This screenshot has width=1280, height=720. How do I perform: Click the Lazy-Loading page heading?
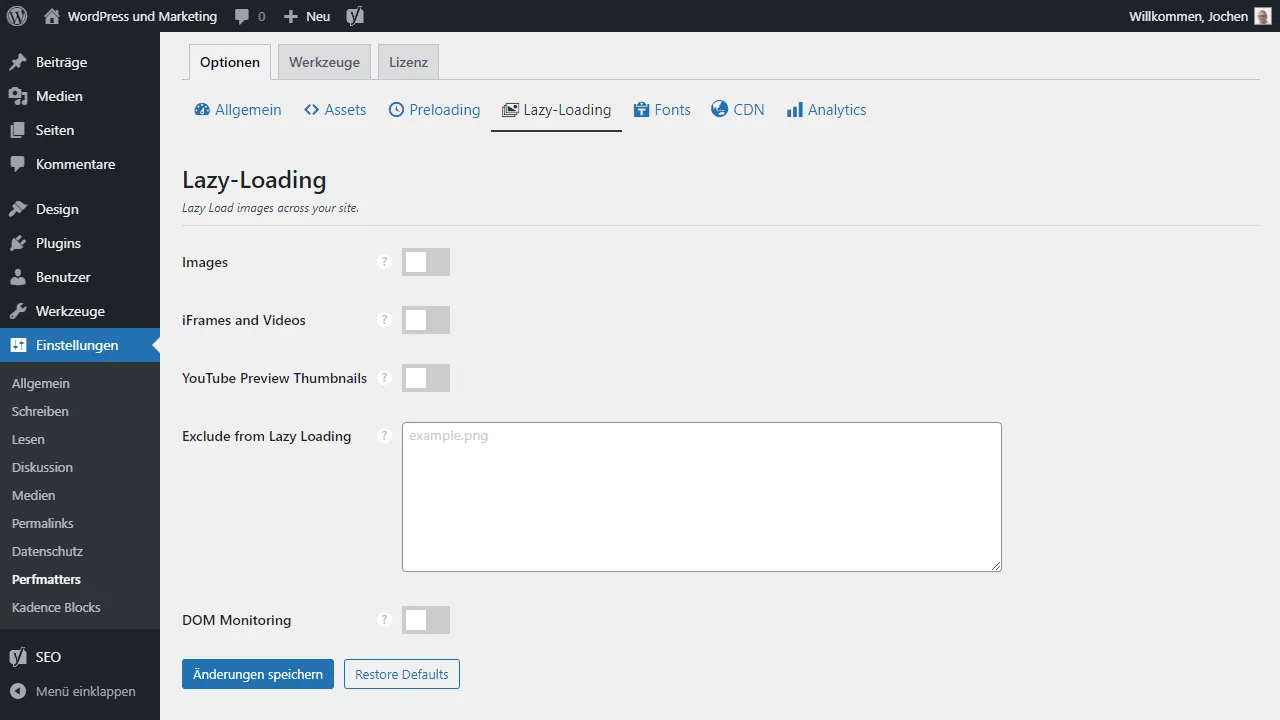(254, 180)
